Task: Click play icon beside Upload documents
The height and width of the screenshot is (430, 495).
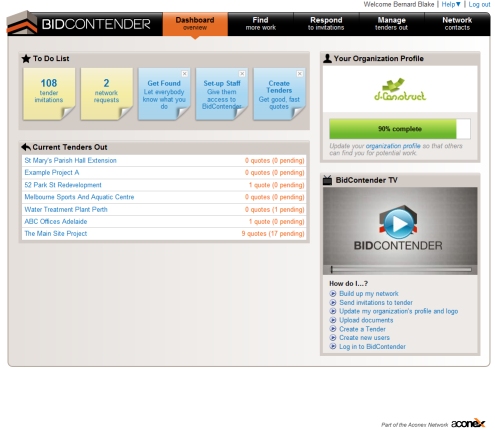Action: pyautogui.click(x=333, y=320)
